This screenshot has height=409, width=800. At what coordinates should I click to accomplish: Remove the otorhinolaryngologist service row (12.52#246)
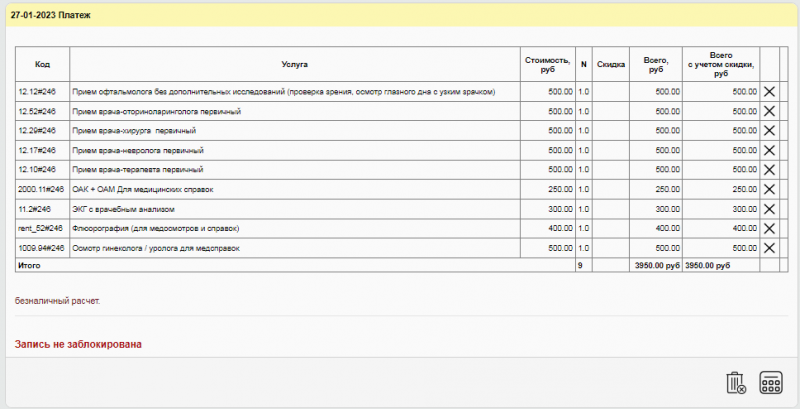click(769, 111)
